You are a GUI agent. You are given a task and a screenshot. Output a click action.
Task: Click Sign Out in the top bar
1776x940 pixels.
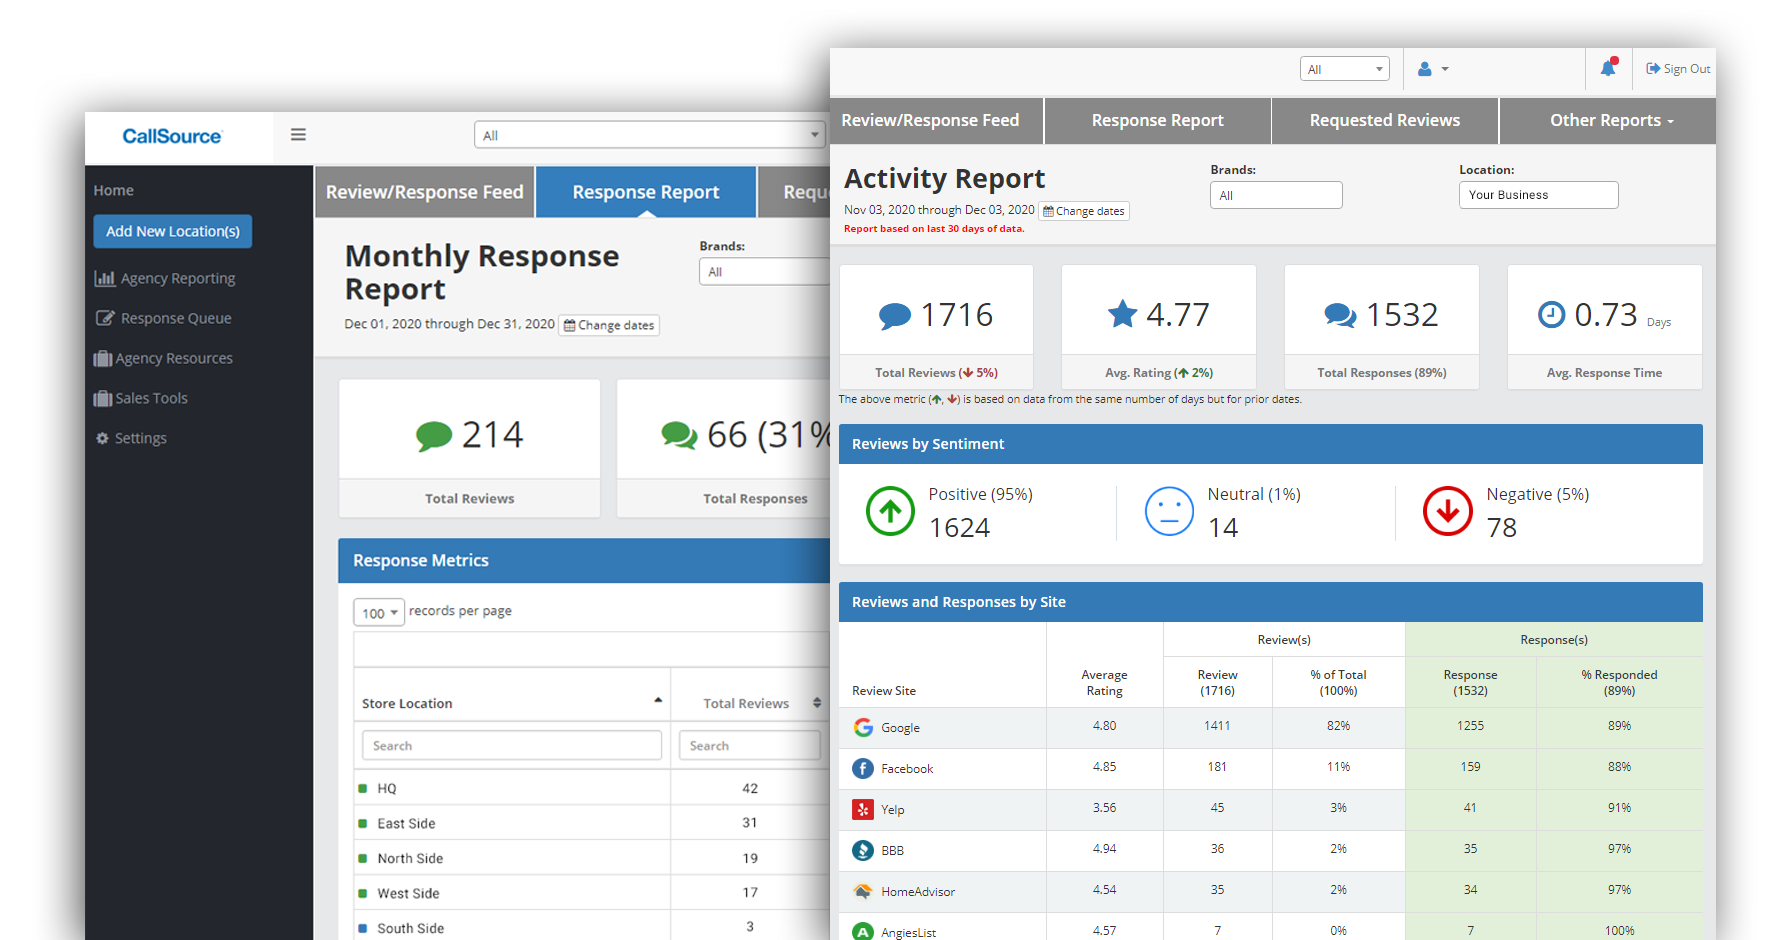pos(1678,68)
